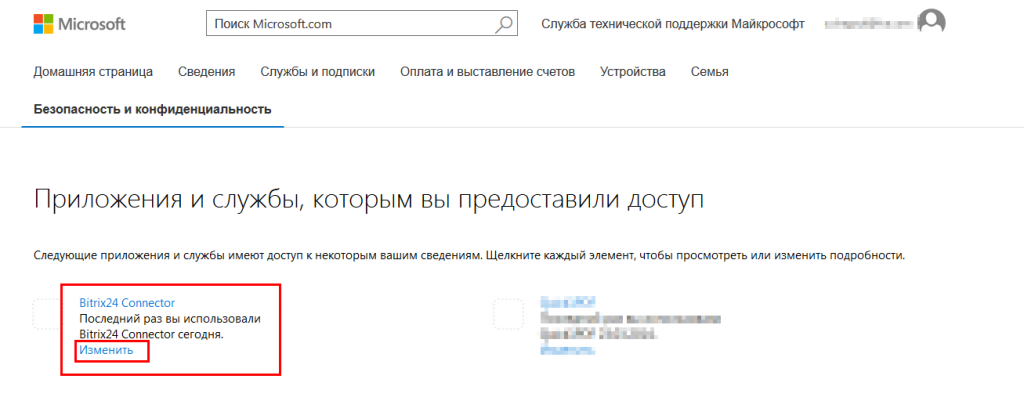
Task: Click the blurred account email text
Action: [867, 24]
